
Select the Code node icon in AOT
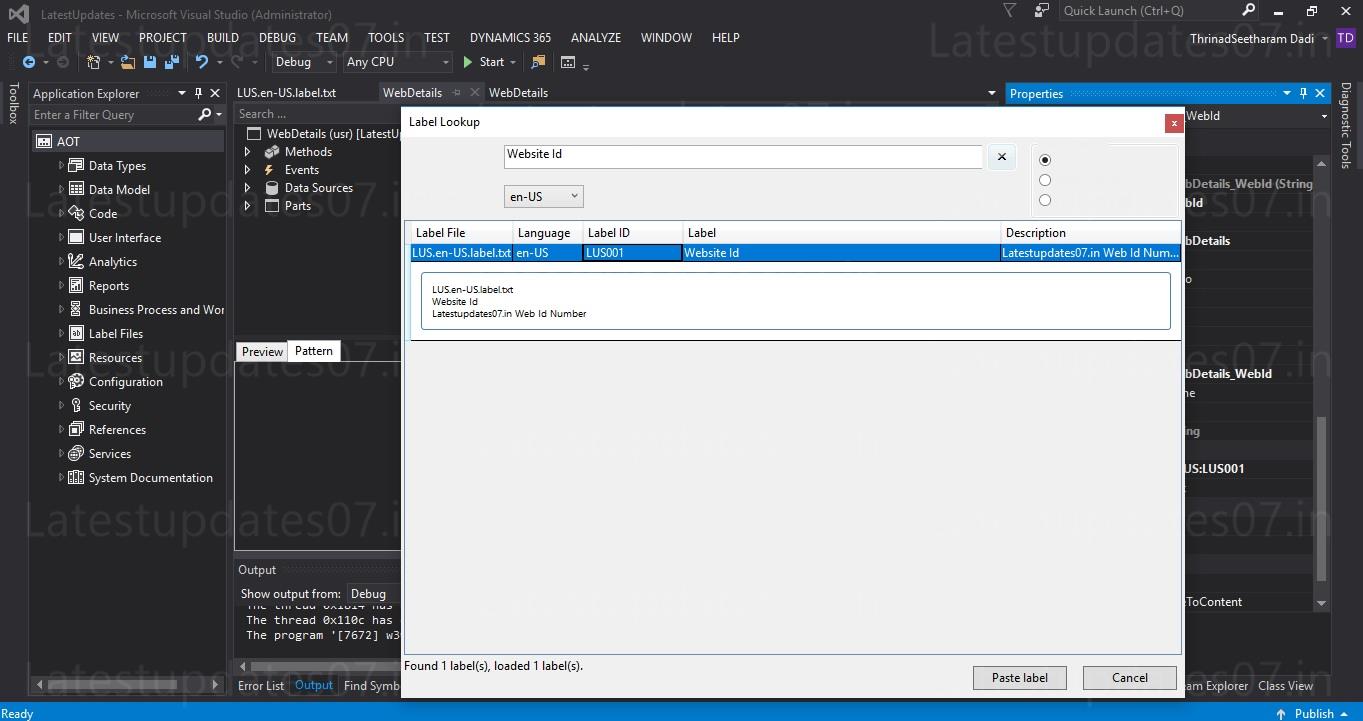pos(76,213)
